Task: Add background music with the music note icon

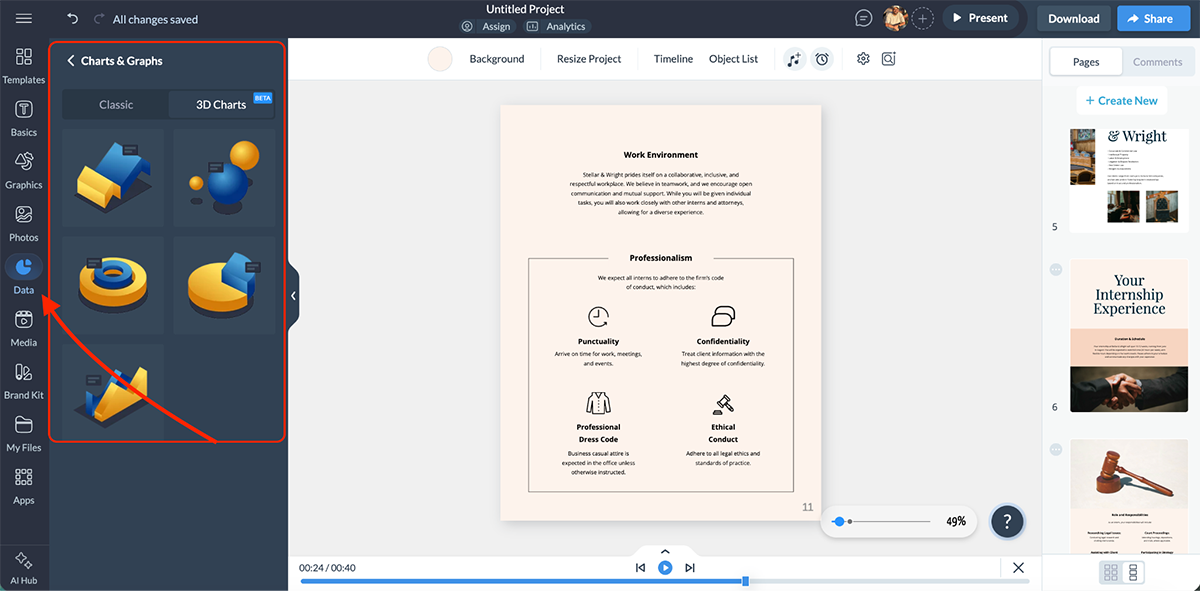Action: (793, 59)
